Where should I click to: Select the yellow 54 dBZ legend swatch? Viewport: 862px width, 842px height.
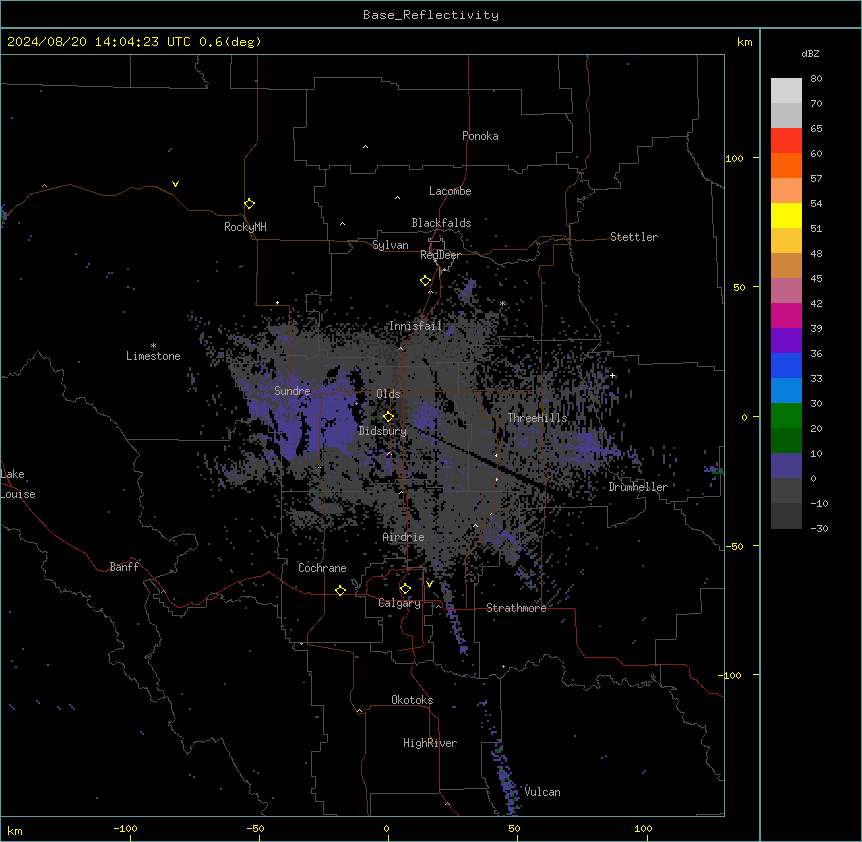(786, 215)
